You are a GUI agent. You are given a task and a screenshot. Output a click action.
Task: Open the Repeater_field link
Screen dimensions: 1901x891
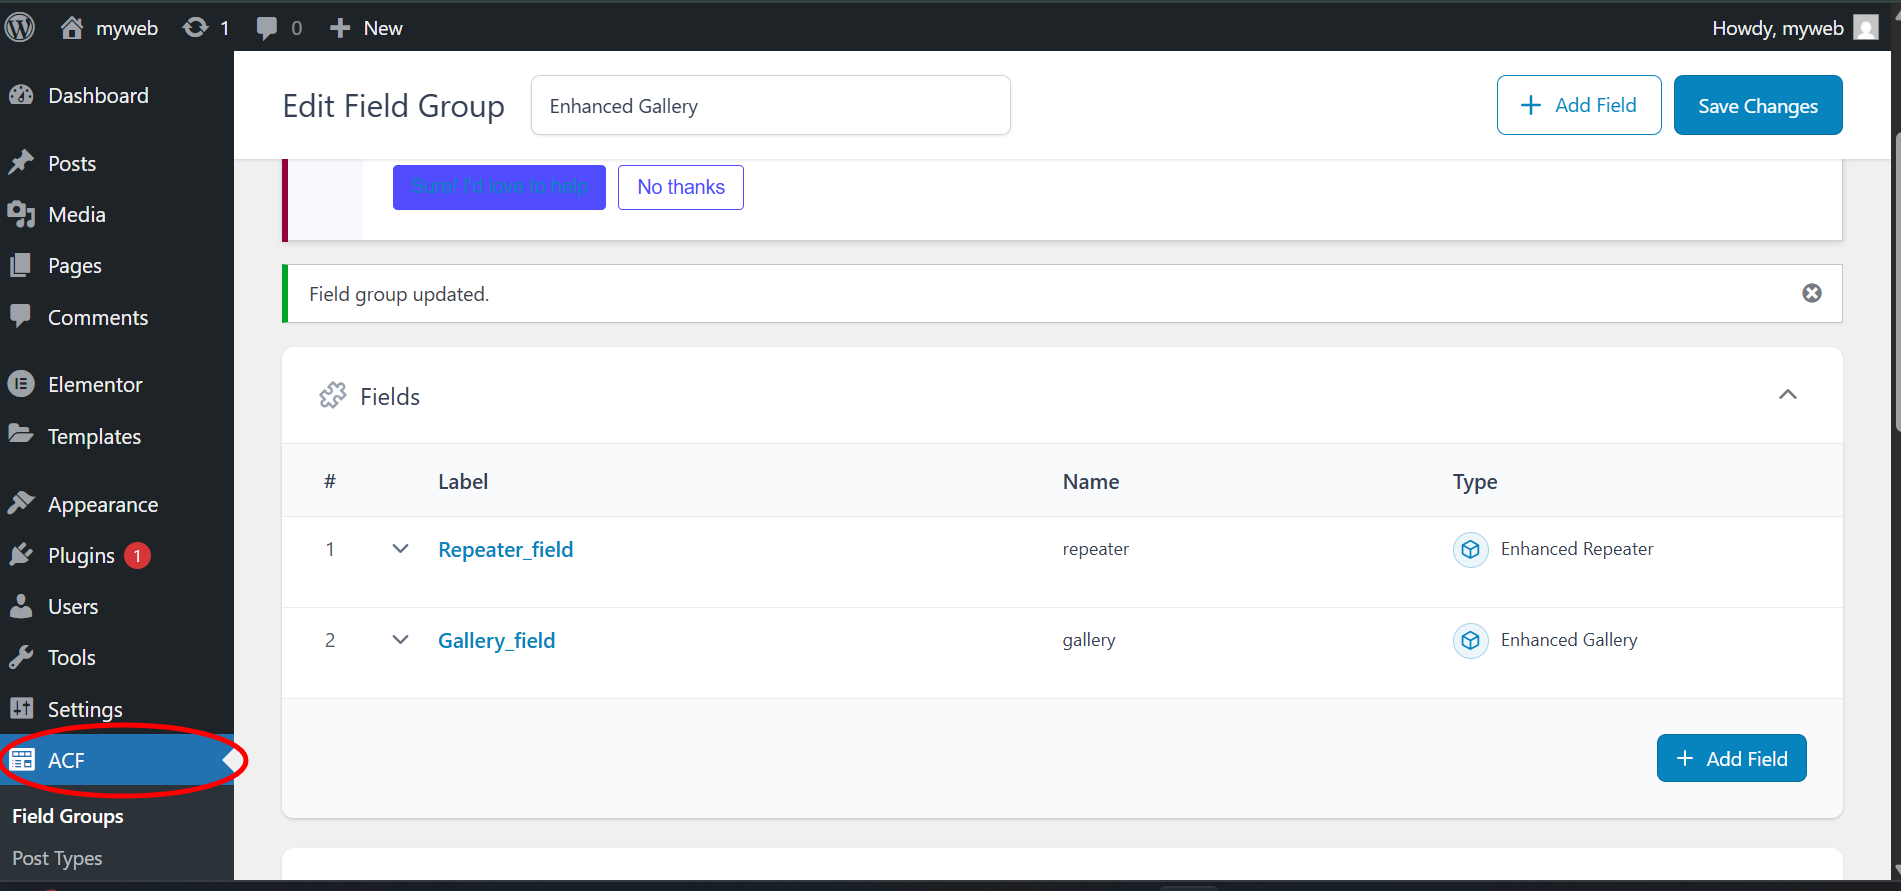[x=506, y=549]
